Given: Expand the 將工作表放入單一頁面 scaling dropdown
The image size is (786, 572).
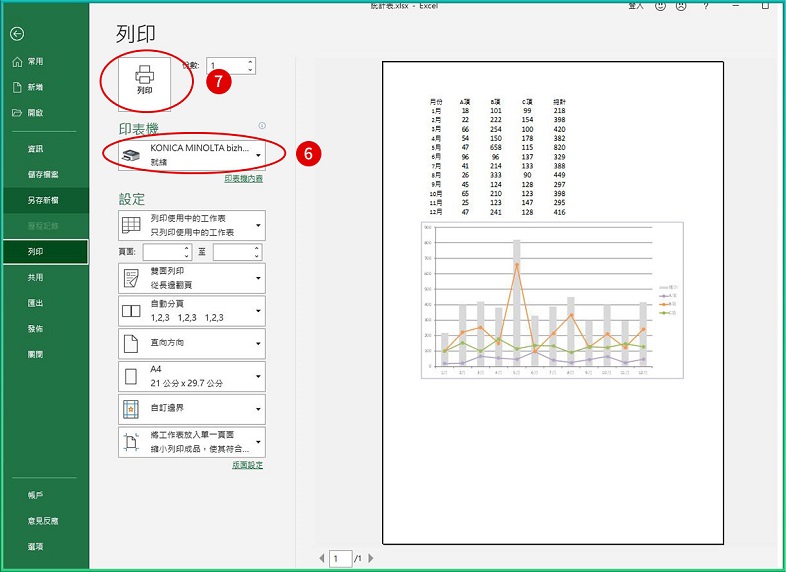Looking at the screenshot, I should (x=192, y=442).
